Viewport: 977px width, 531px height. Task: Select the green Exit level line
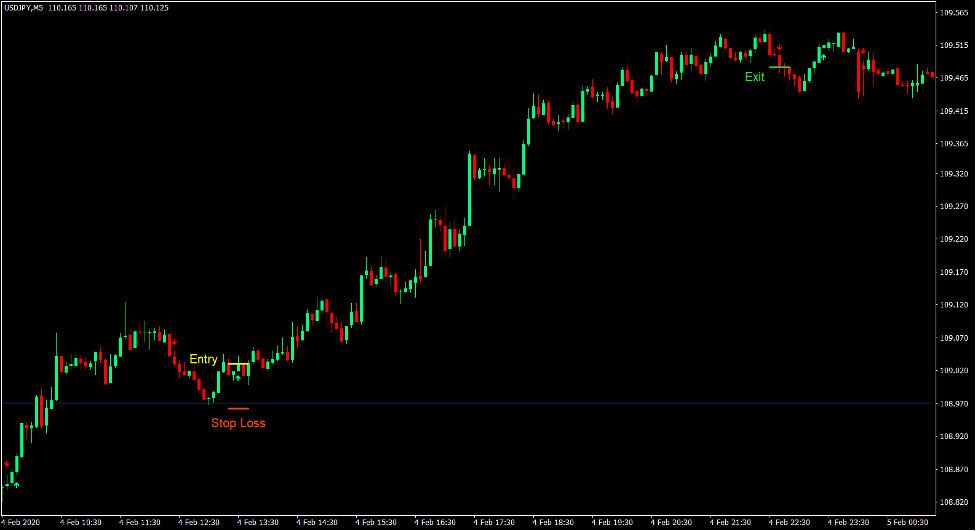click(779, 67)
